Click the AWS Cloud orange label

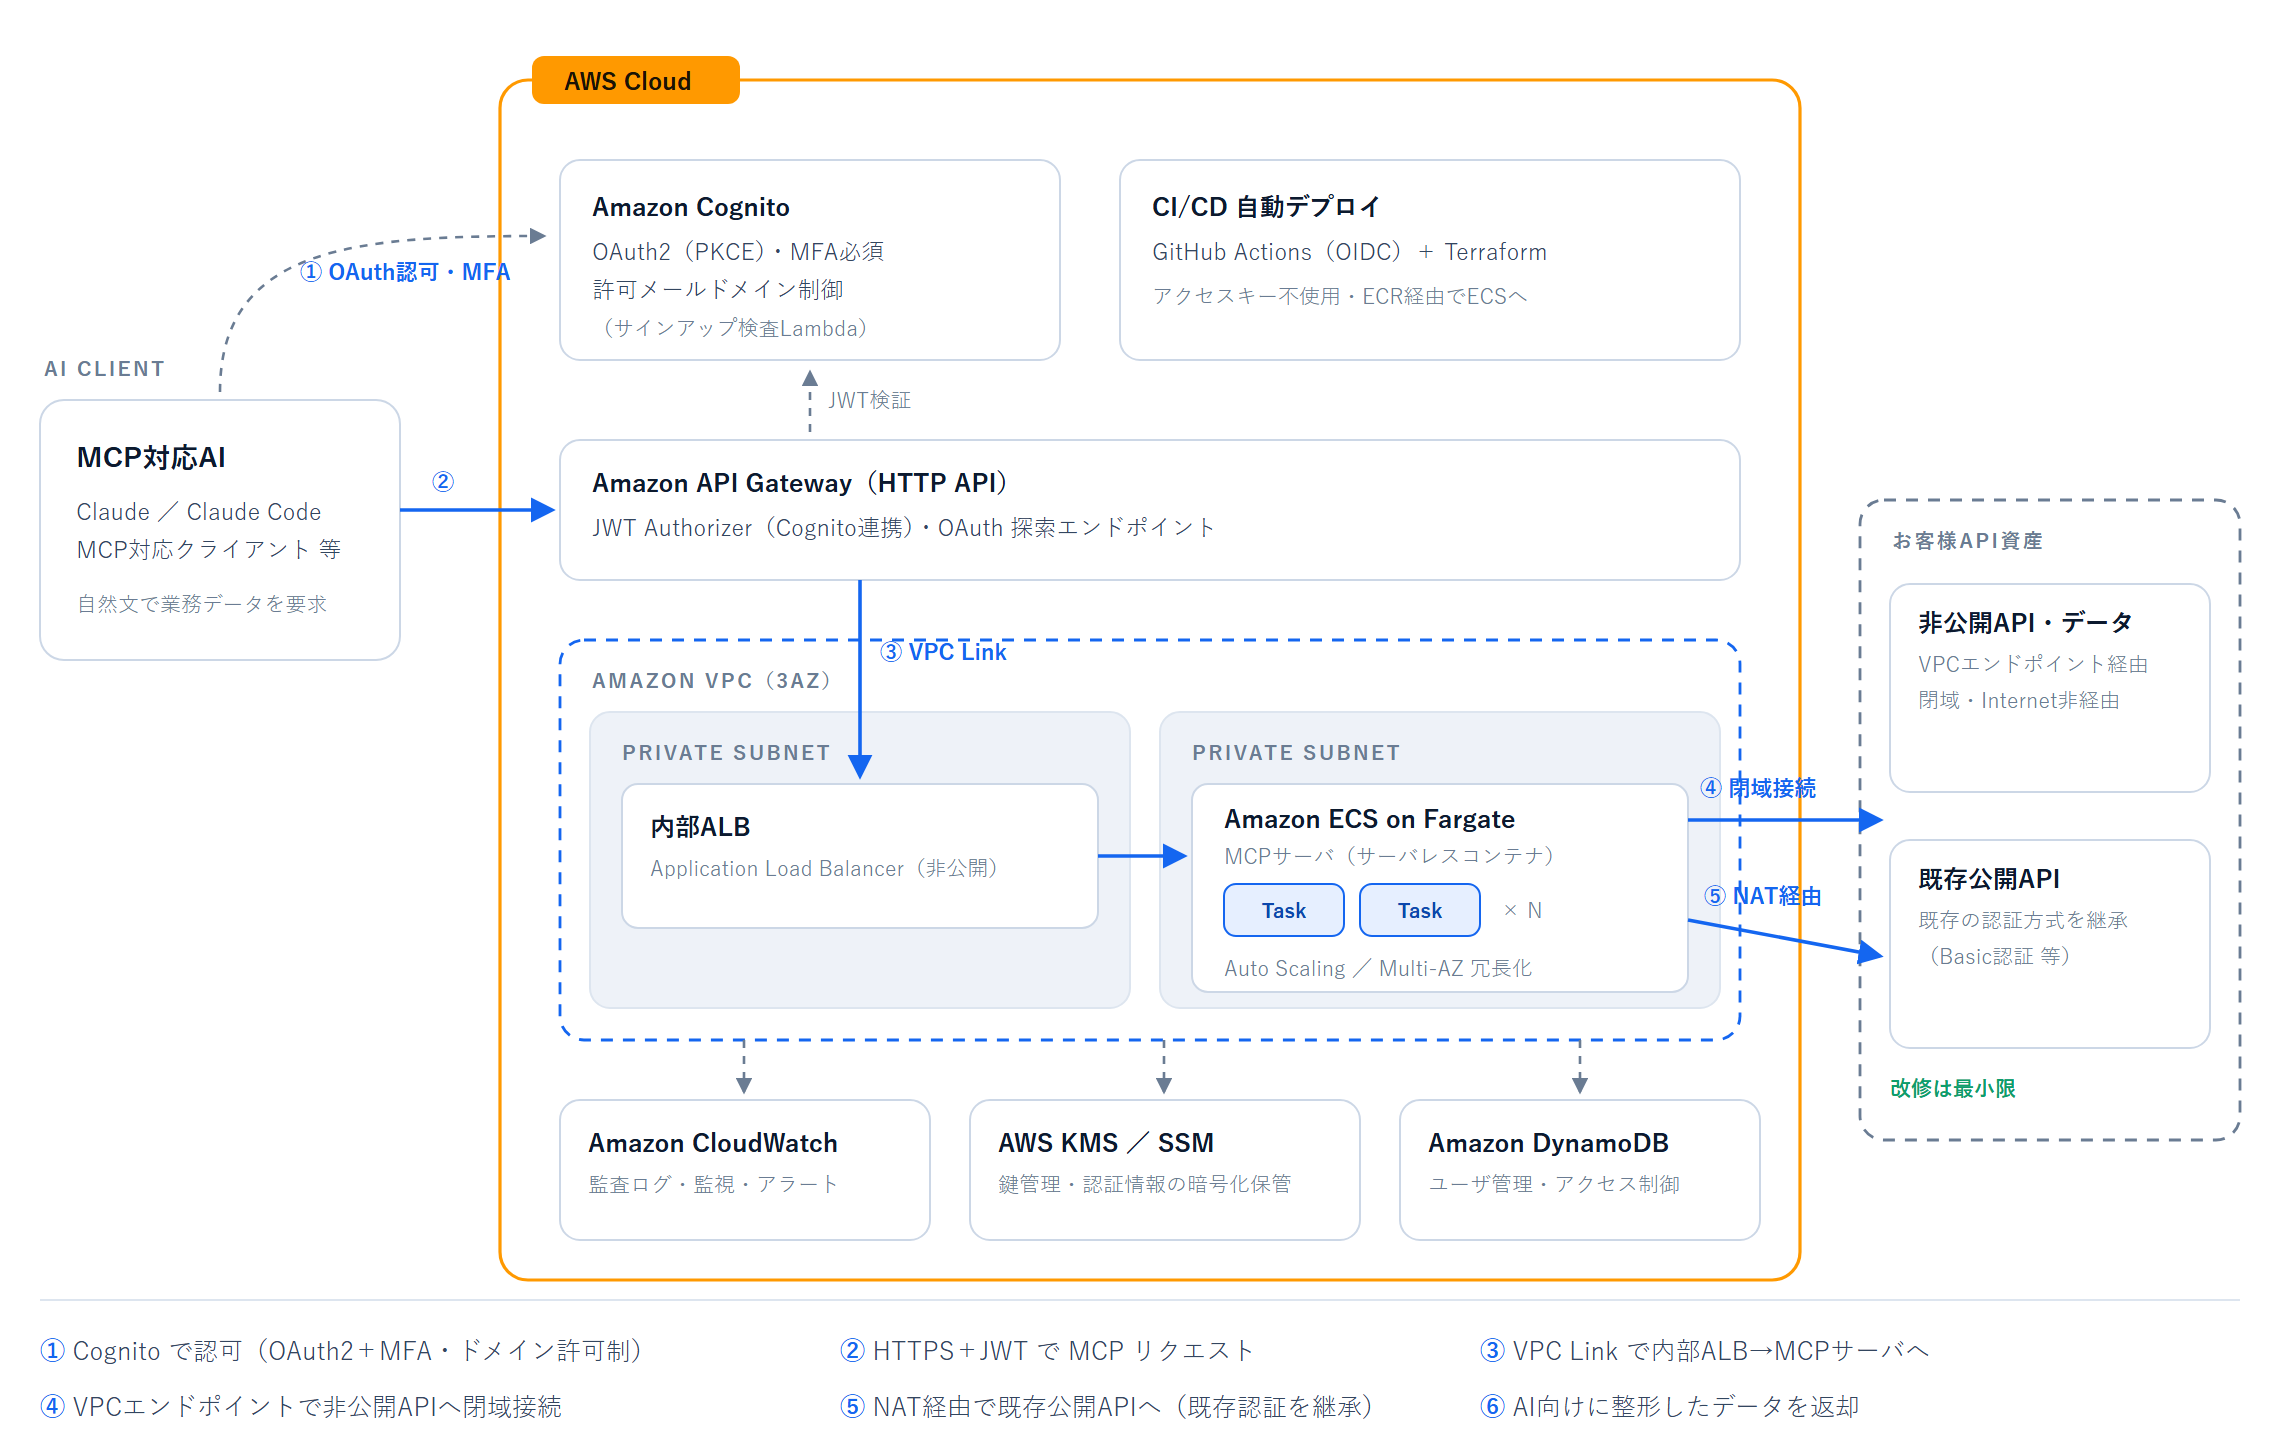click(636, 80)
